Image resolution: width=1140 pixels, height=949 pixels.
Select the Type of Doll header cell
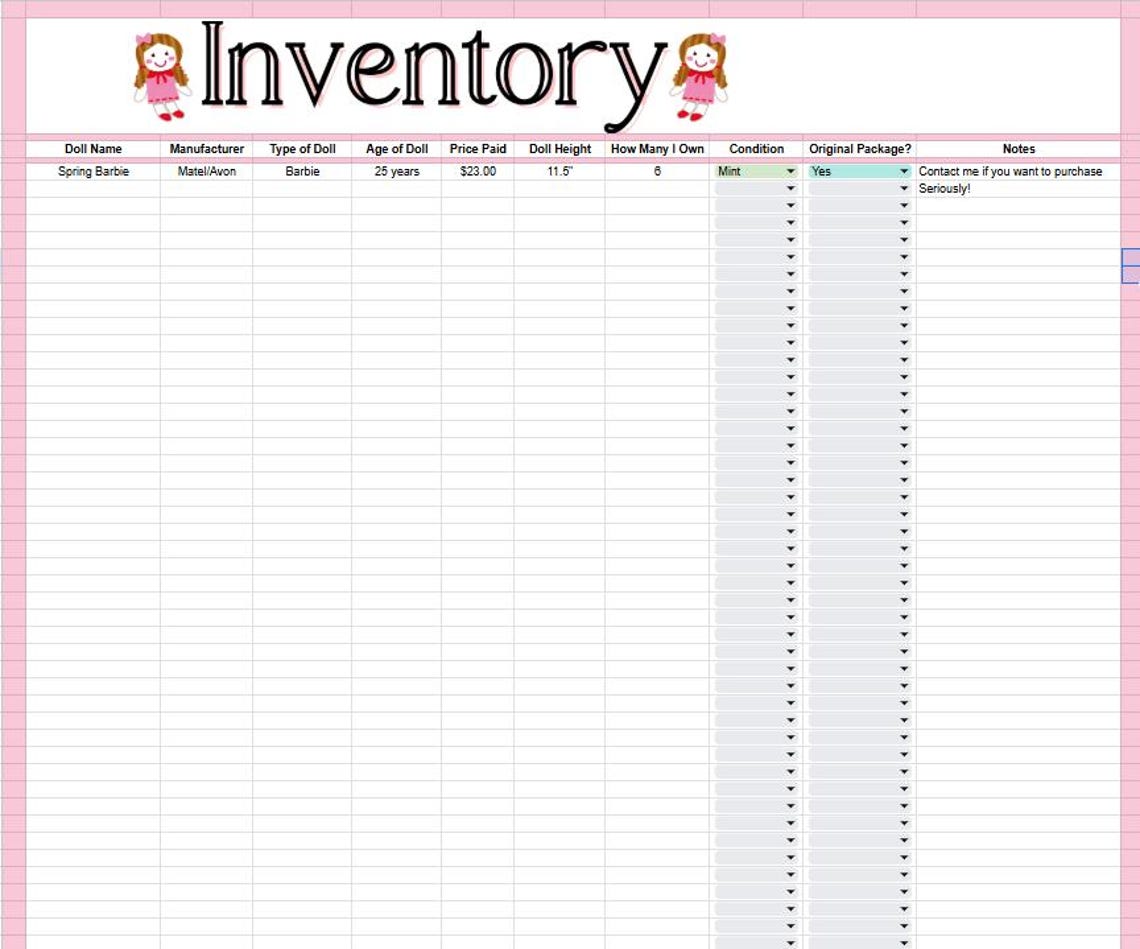pos(302,149)
